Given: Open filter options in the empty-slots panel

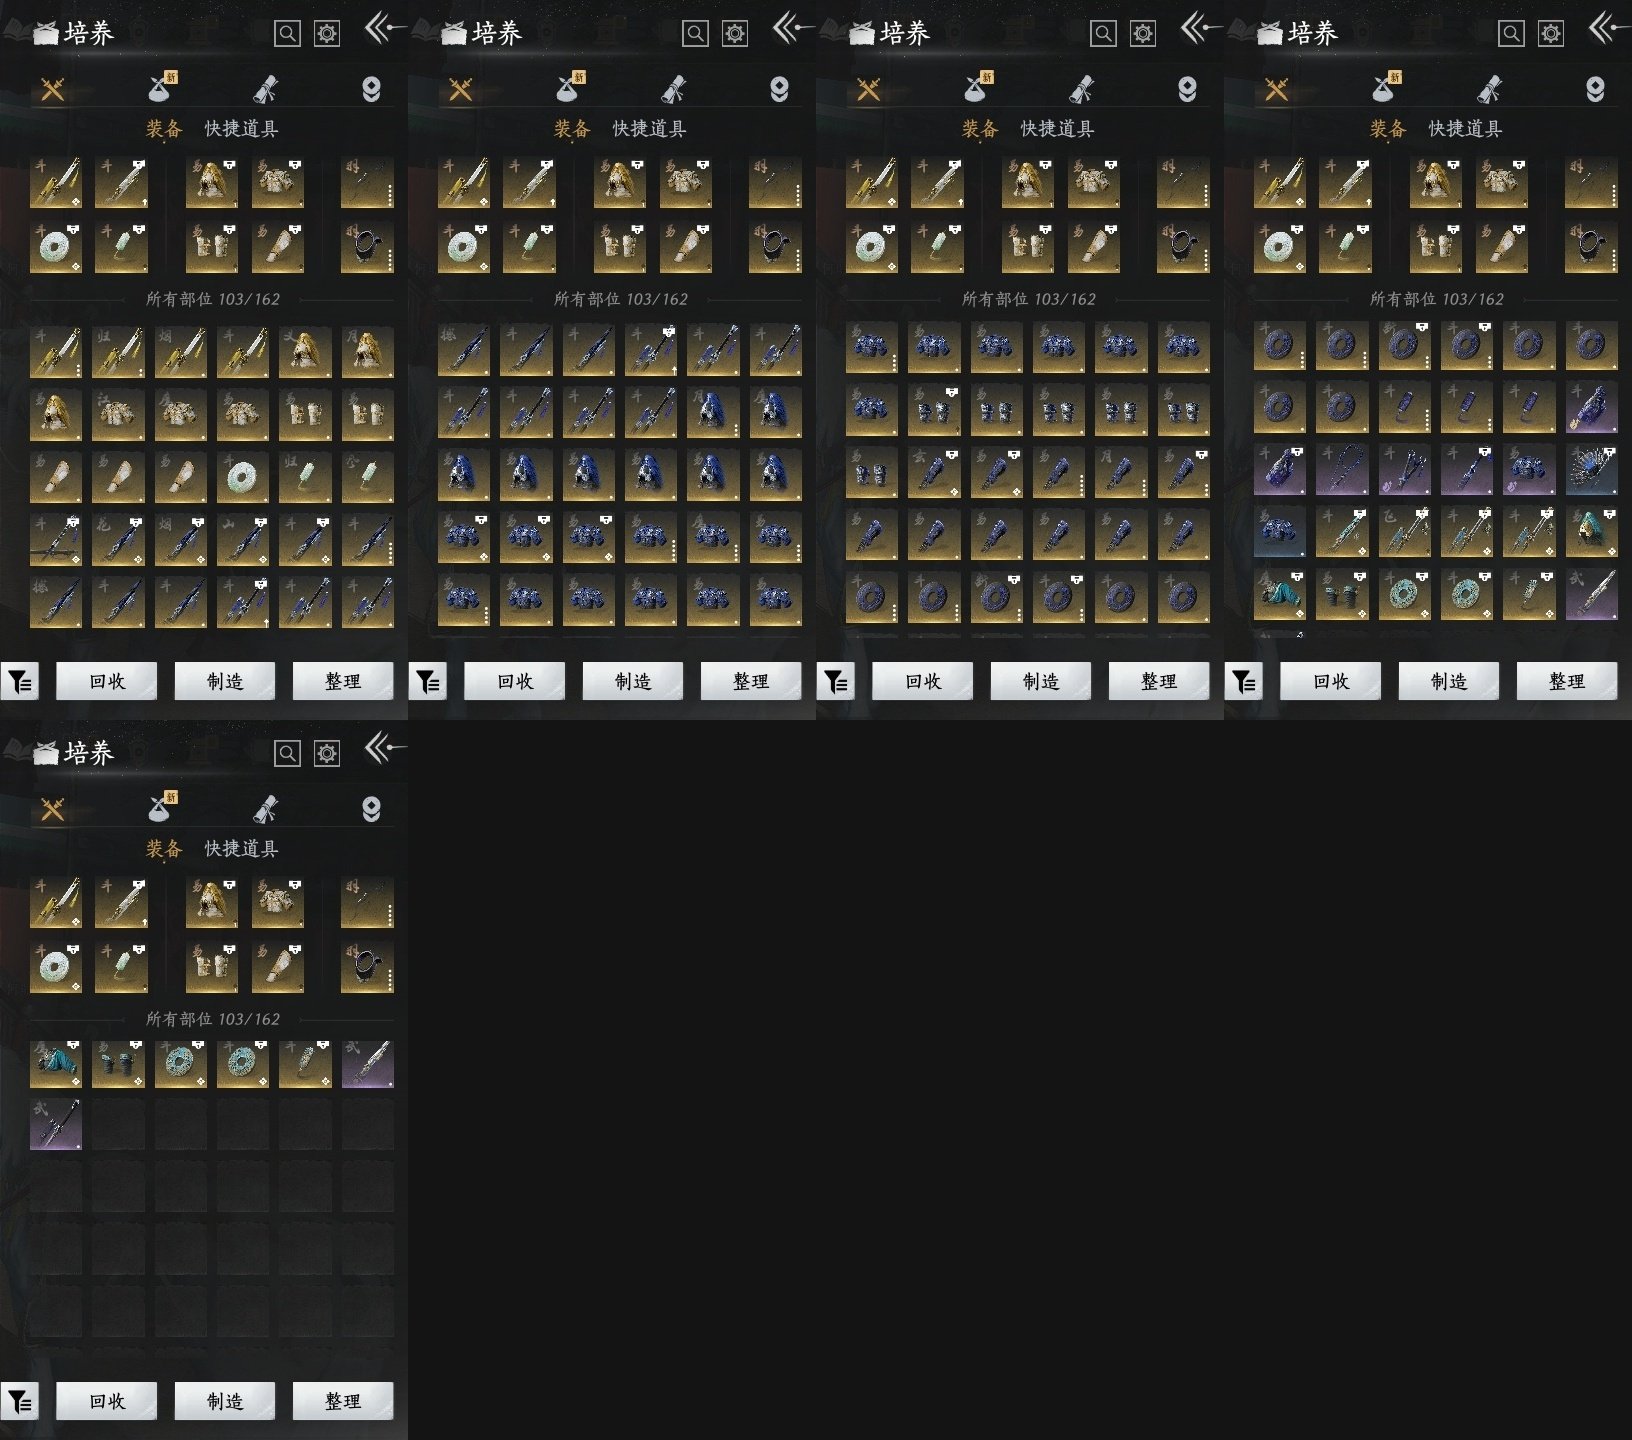Looking at the screenshot, I should (x=20, y=1401).
